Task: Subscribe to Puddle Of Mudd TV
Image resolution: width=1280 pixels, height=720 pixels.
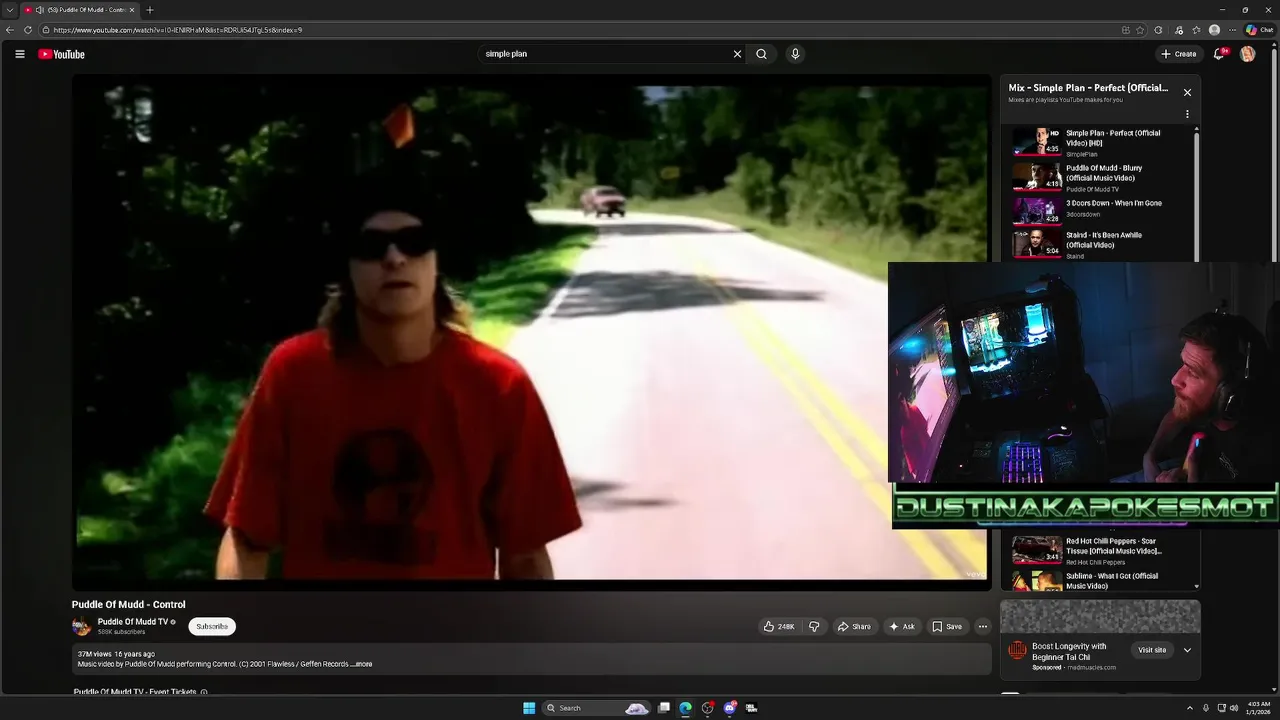Action: 212,627
